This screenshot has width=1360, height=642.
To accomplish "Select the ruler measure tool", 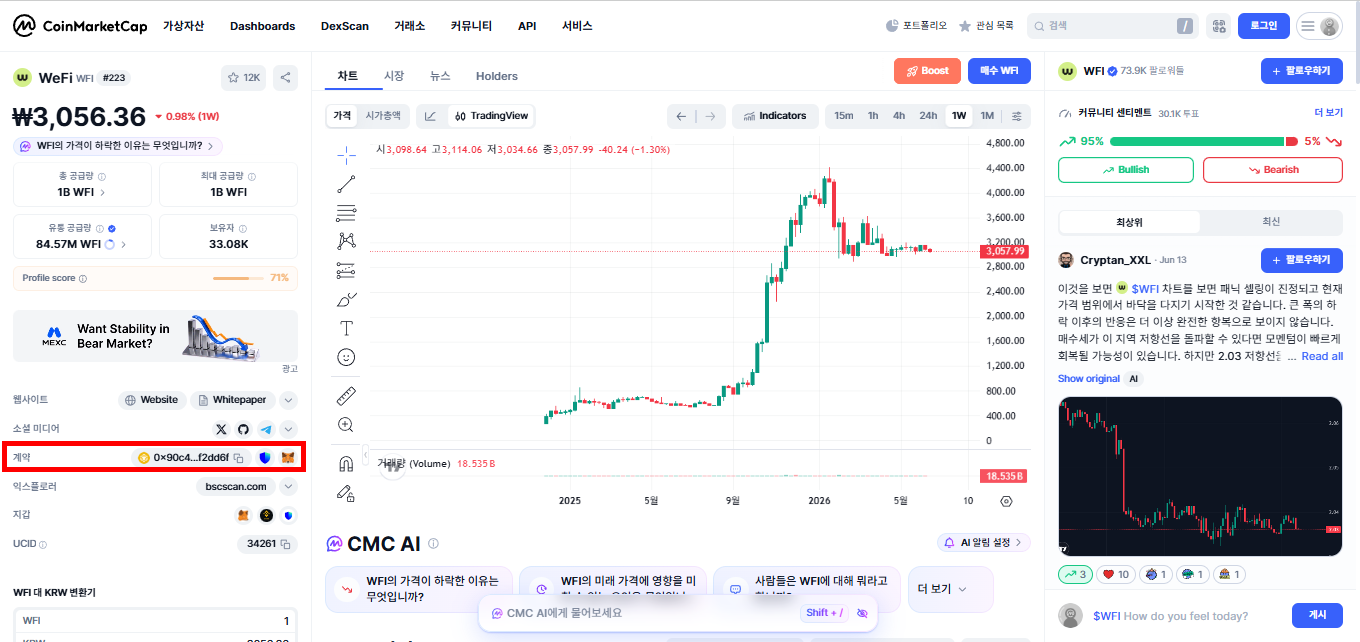I will tap(347, 395).
